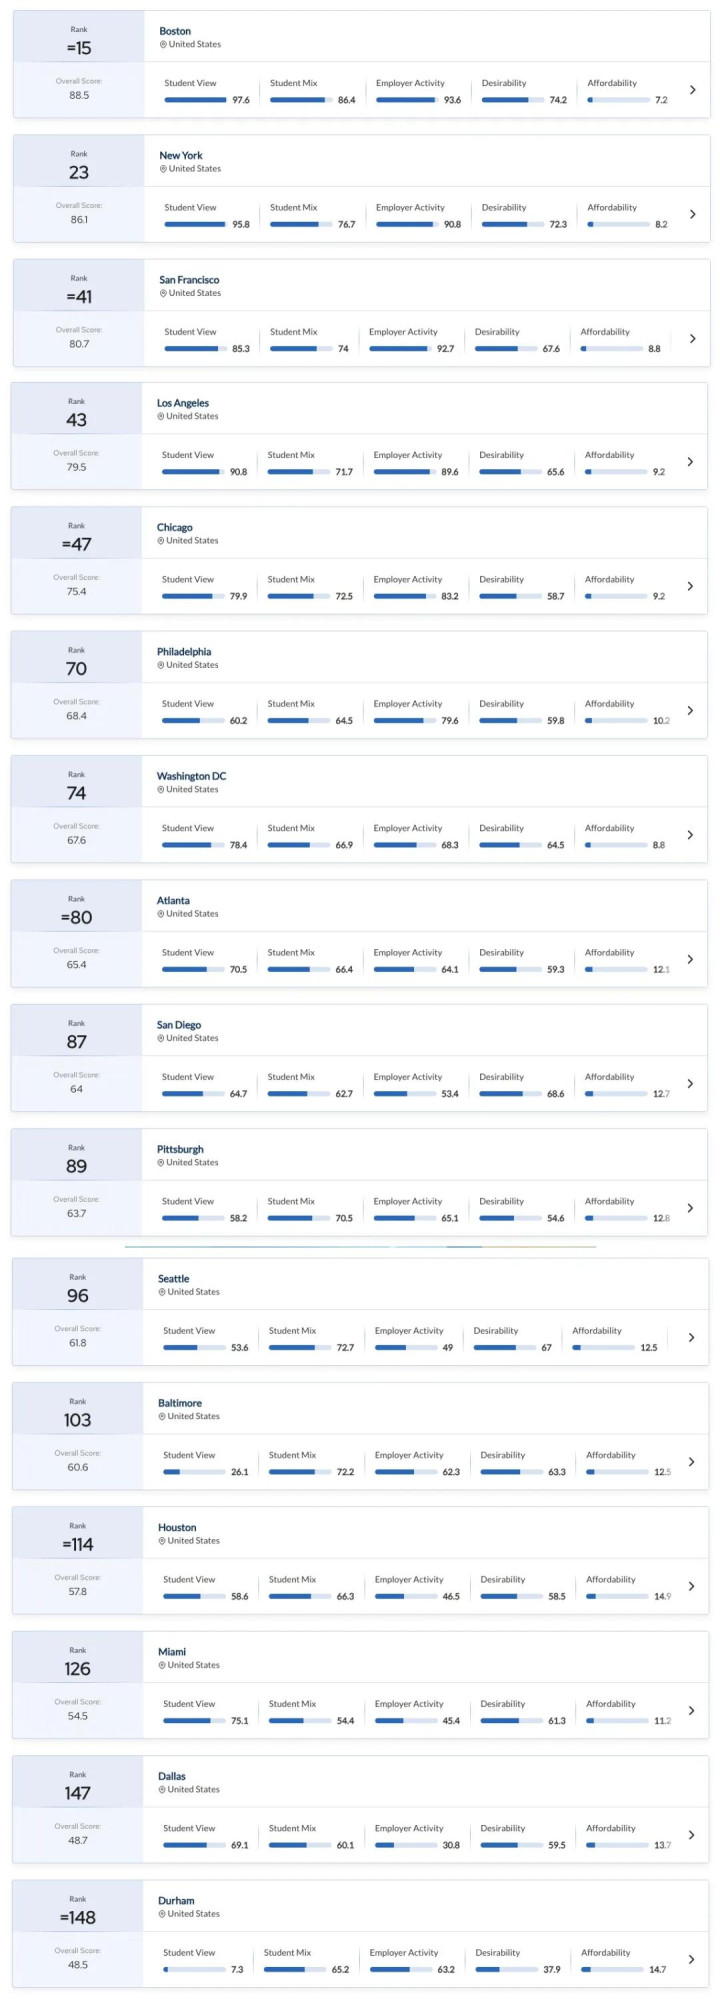Click the location pin icon under San Francisco

pos(163,293)
